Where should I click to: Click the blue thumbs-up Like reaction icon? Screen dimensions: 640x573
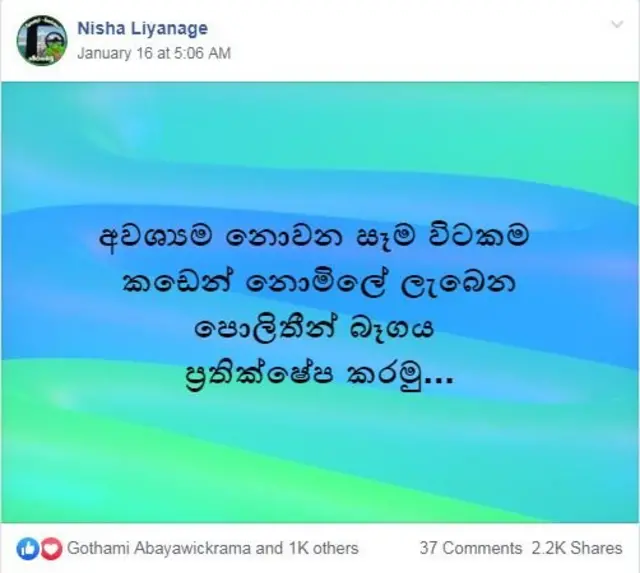coord(27,549)
